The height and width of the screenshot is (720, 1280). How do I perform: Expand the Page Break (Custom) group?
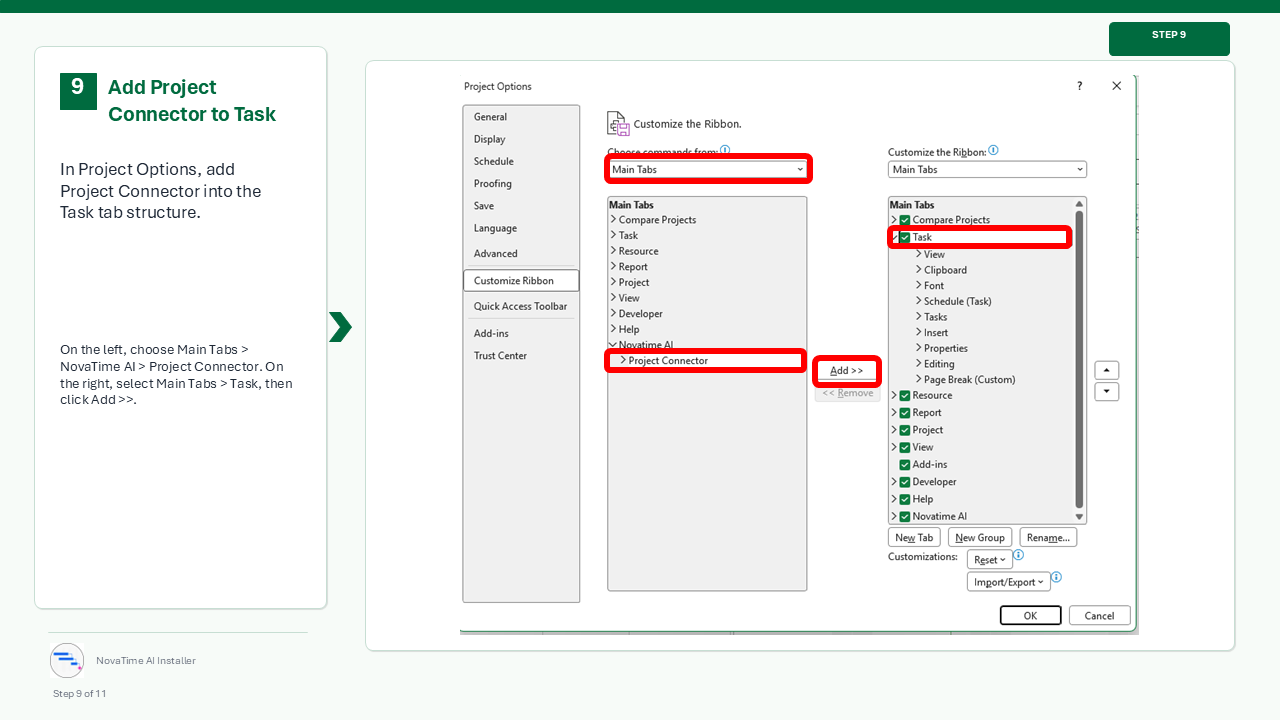918,380
